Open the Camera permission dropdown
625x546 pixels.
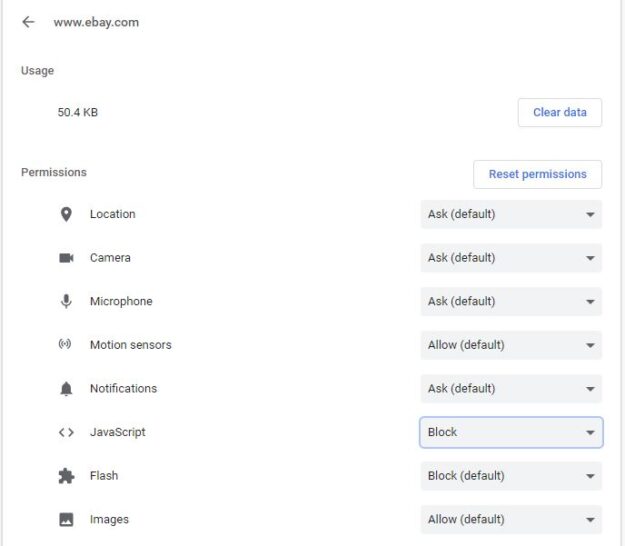click(x=511, y=258)
